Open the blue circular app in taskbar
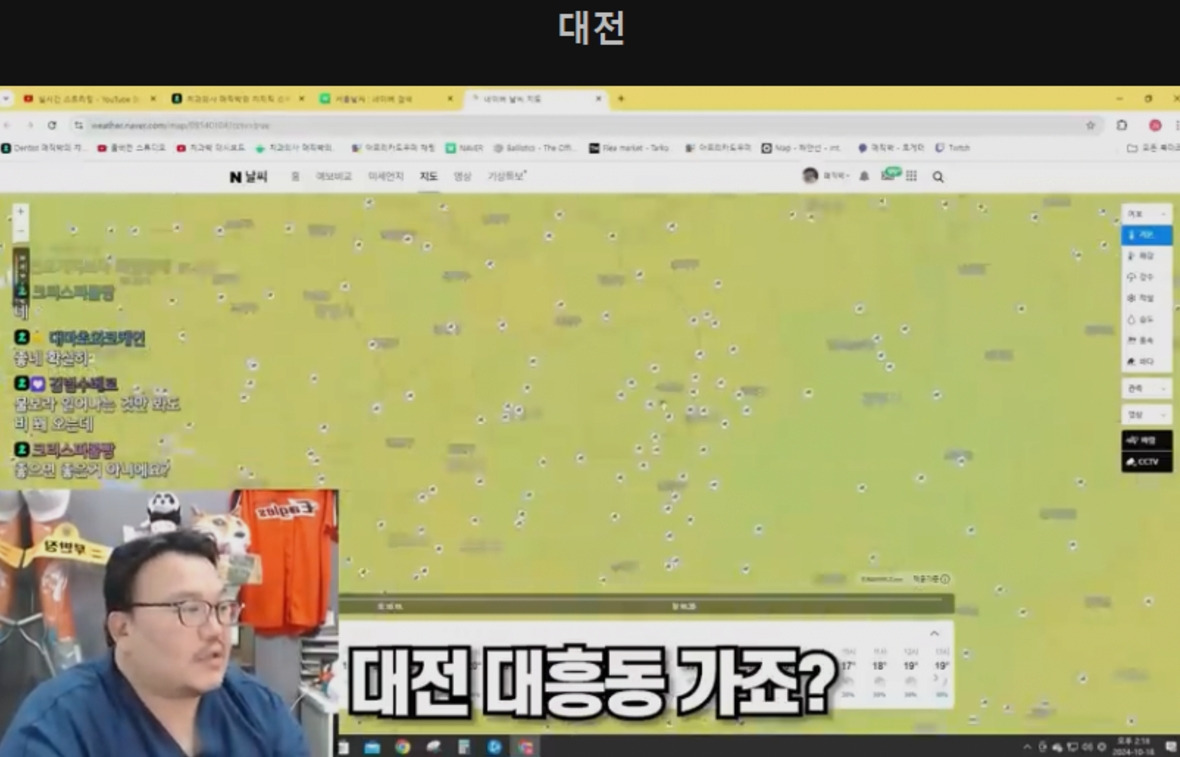1180x757 pixels. [494, 746]
